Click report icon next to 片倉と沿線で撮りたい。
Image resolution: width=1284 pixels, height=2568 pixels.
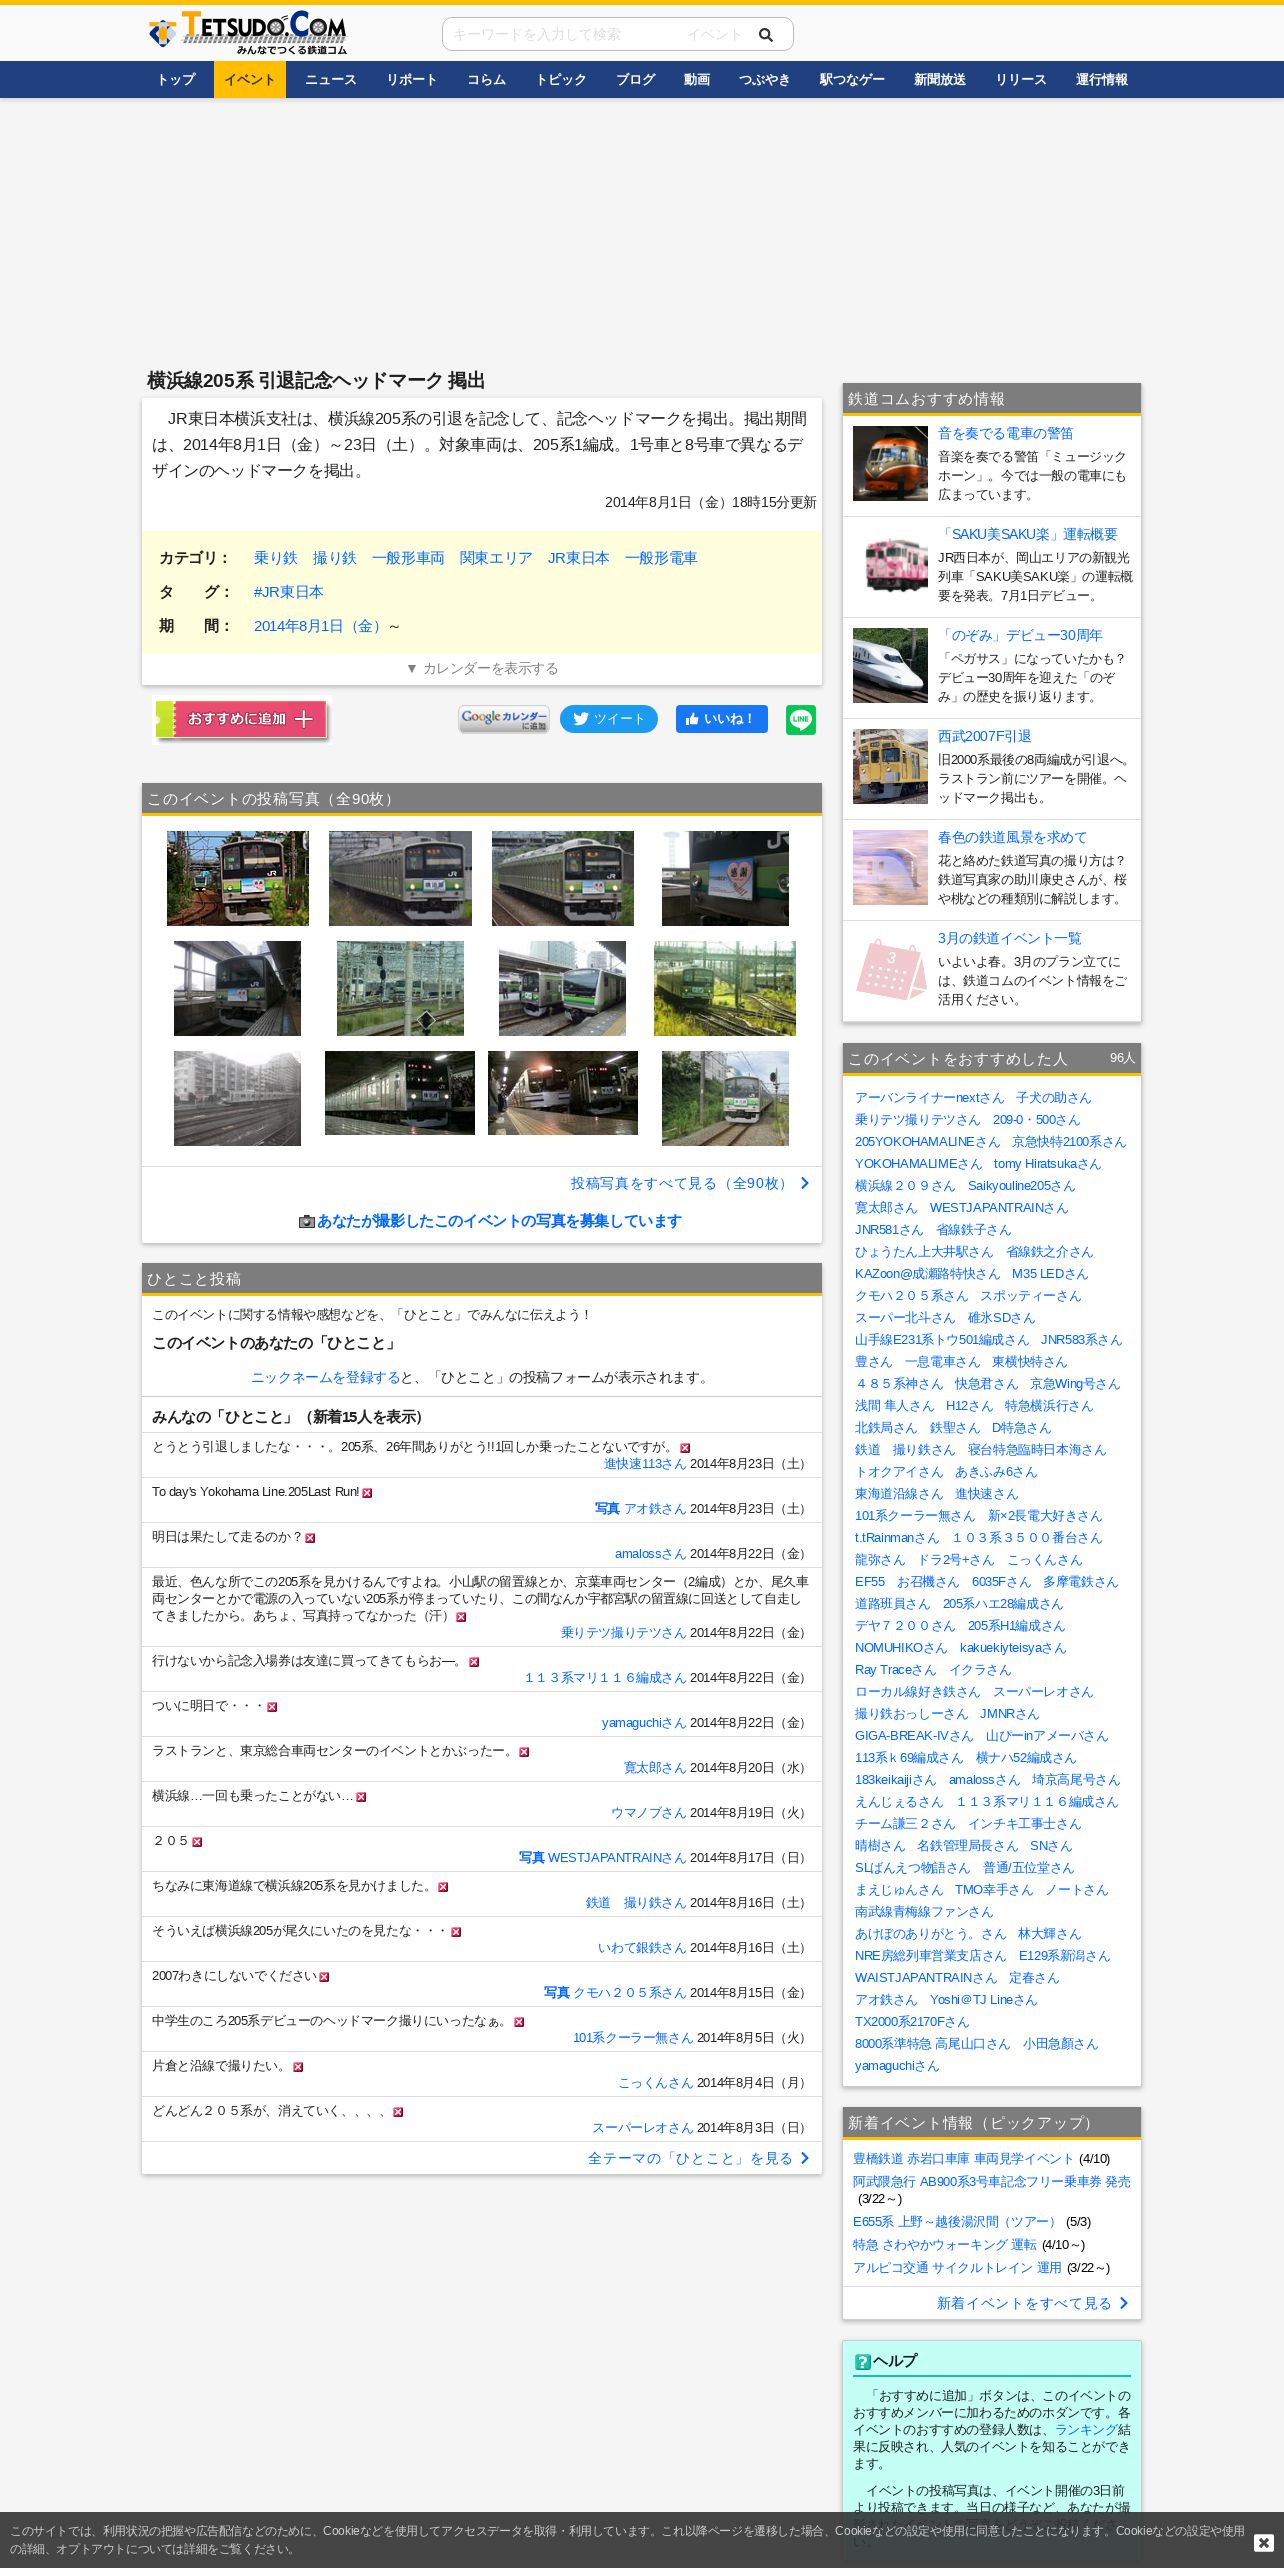pyautogui.click(x=298, y=2067)
